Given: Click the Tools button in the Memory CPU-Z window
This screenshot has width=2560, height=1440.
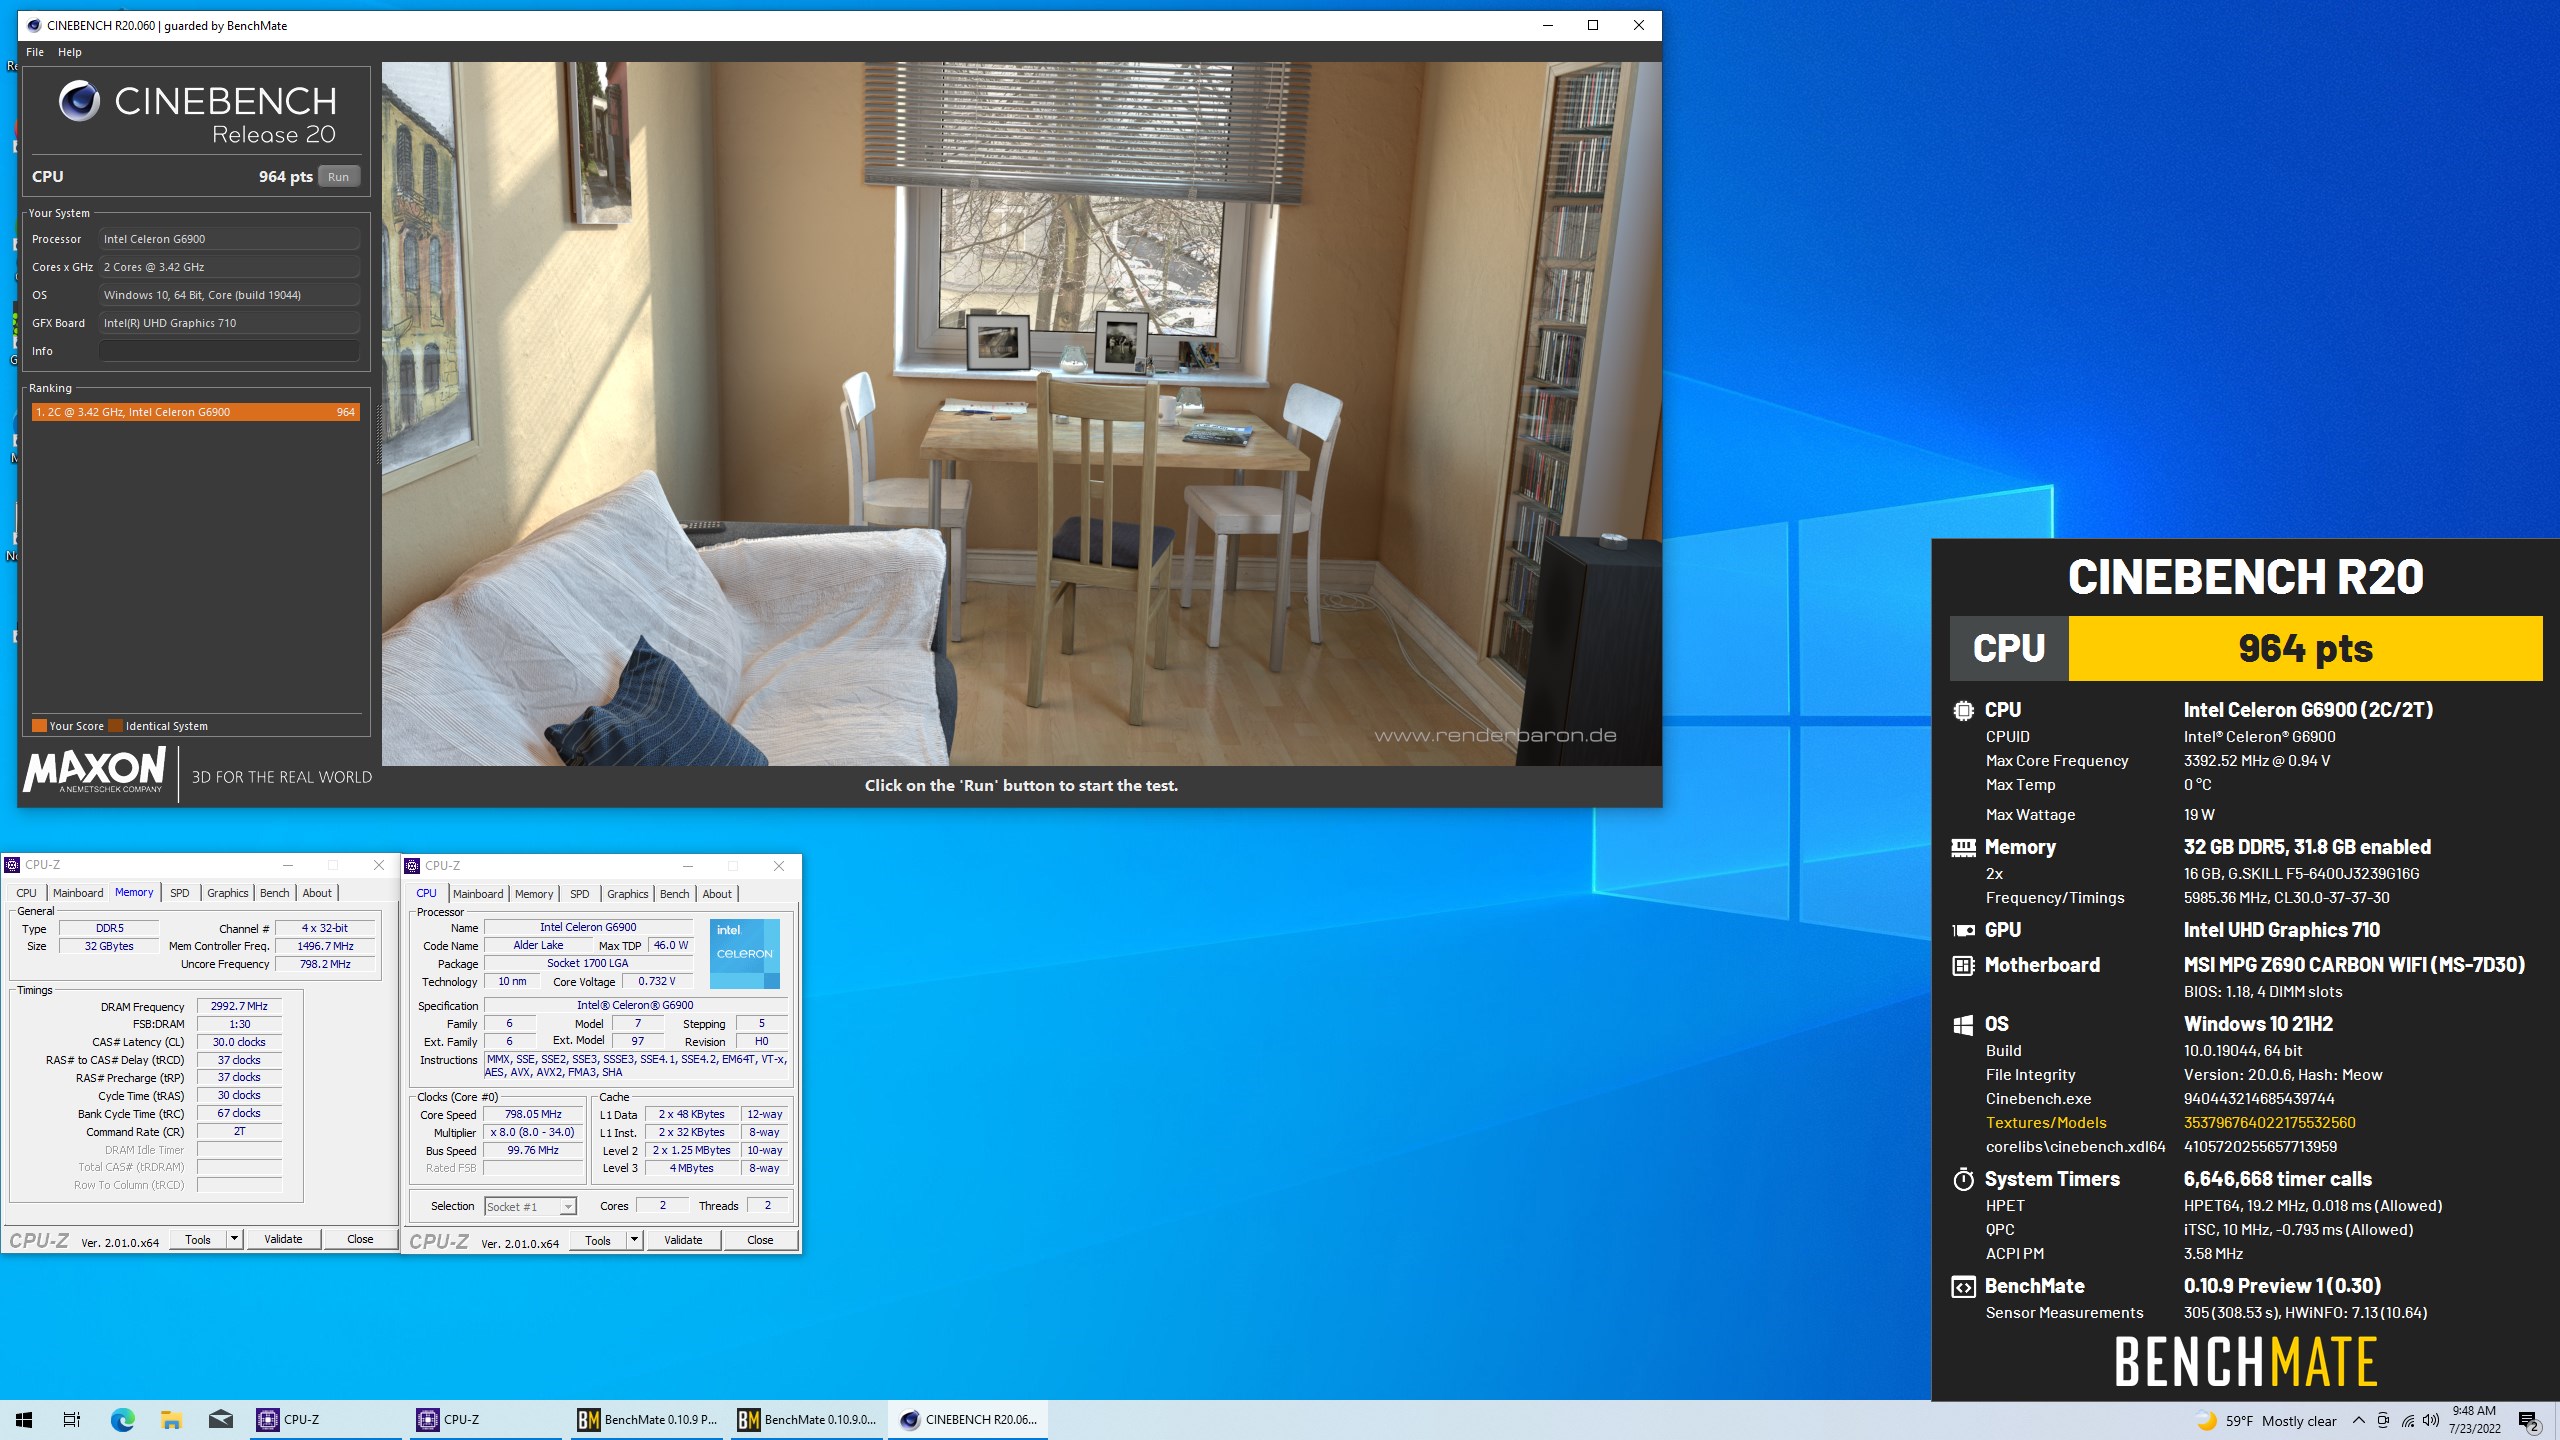Looking at the screenshot, I should [198, 1239].
